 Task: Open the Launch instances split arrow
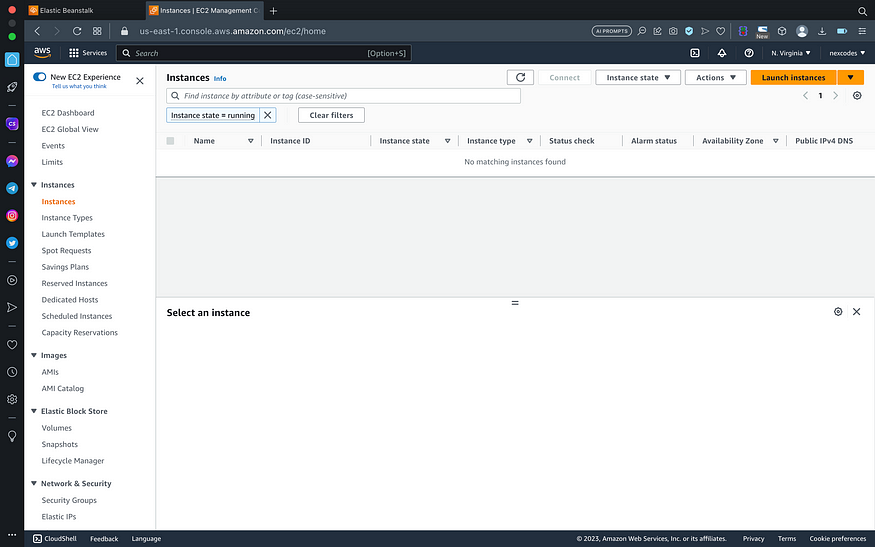[850, 78]
